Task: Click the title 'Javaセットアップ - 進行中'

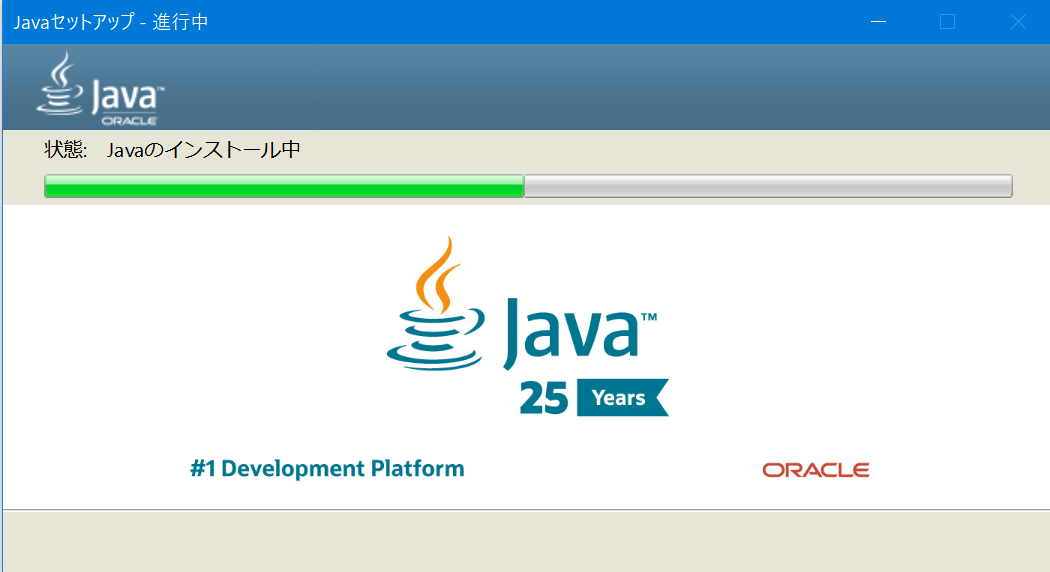Action: point(111,22)
